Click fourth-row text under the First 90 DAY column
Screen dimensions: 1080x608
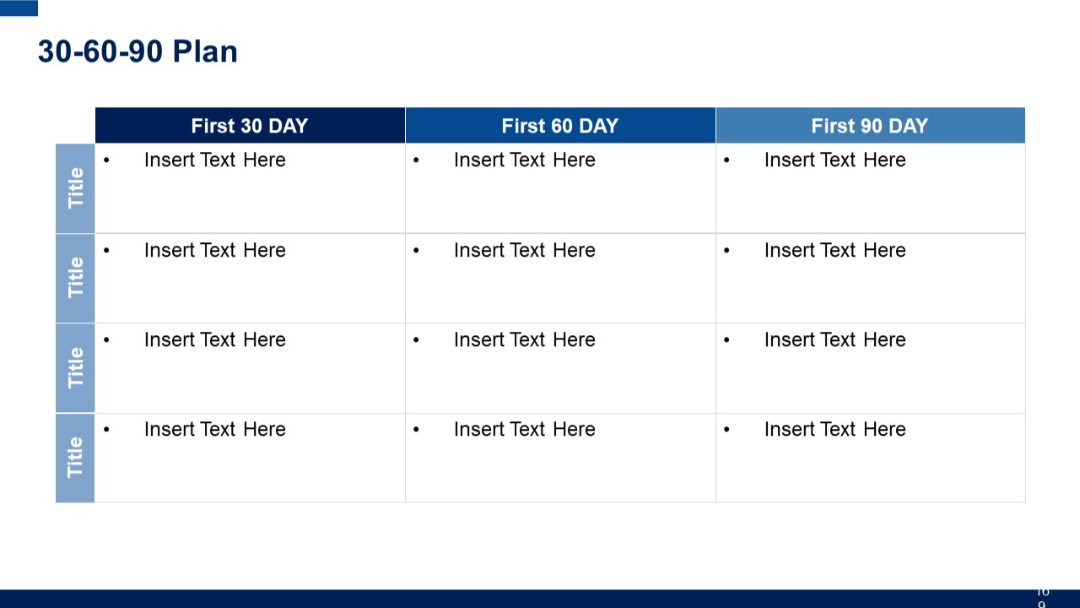pyautogui.click(x=835, y=429)
